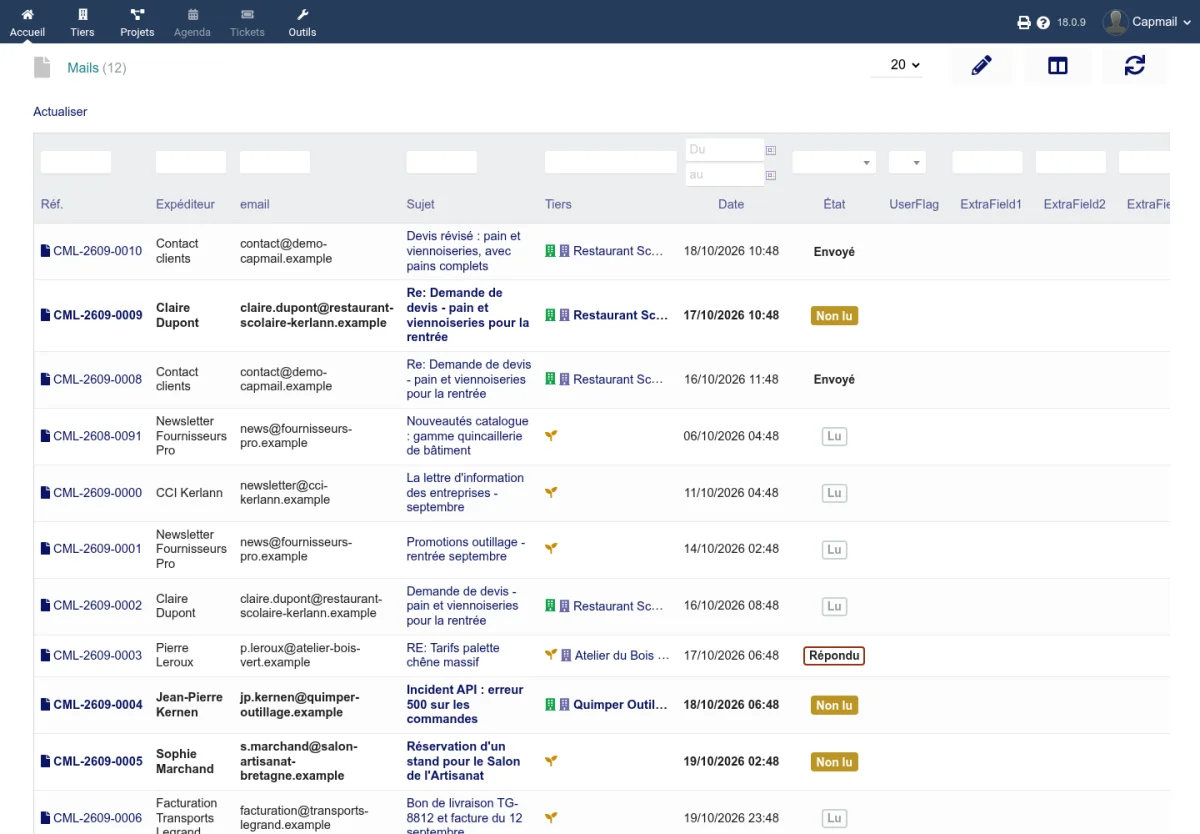1200x834 pixels.
Task: Open calendar picker beside the au field
Action: point(771,175)
